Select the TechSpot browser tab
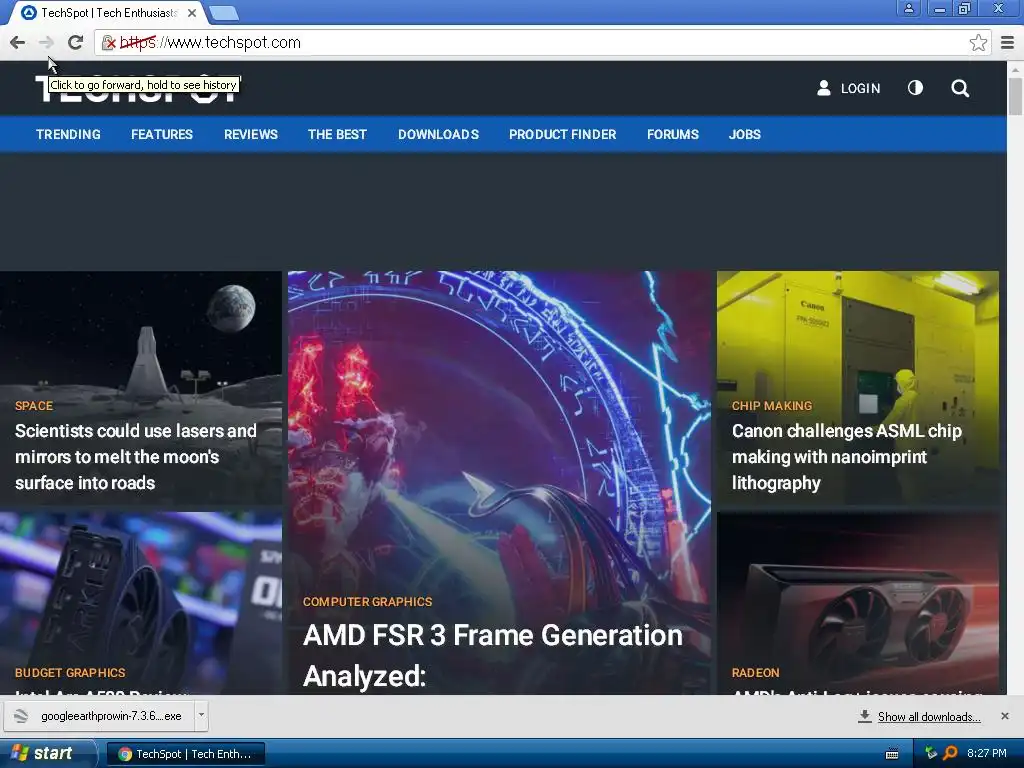Image resolution: width=1024 pixels, height=768 pixels. click(x=108, y=12)
